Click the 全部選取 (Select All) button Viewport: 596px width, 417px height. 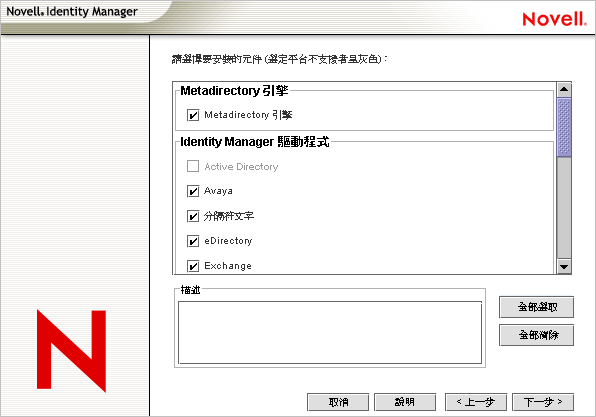tap(536, 307)
